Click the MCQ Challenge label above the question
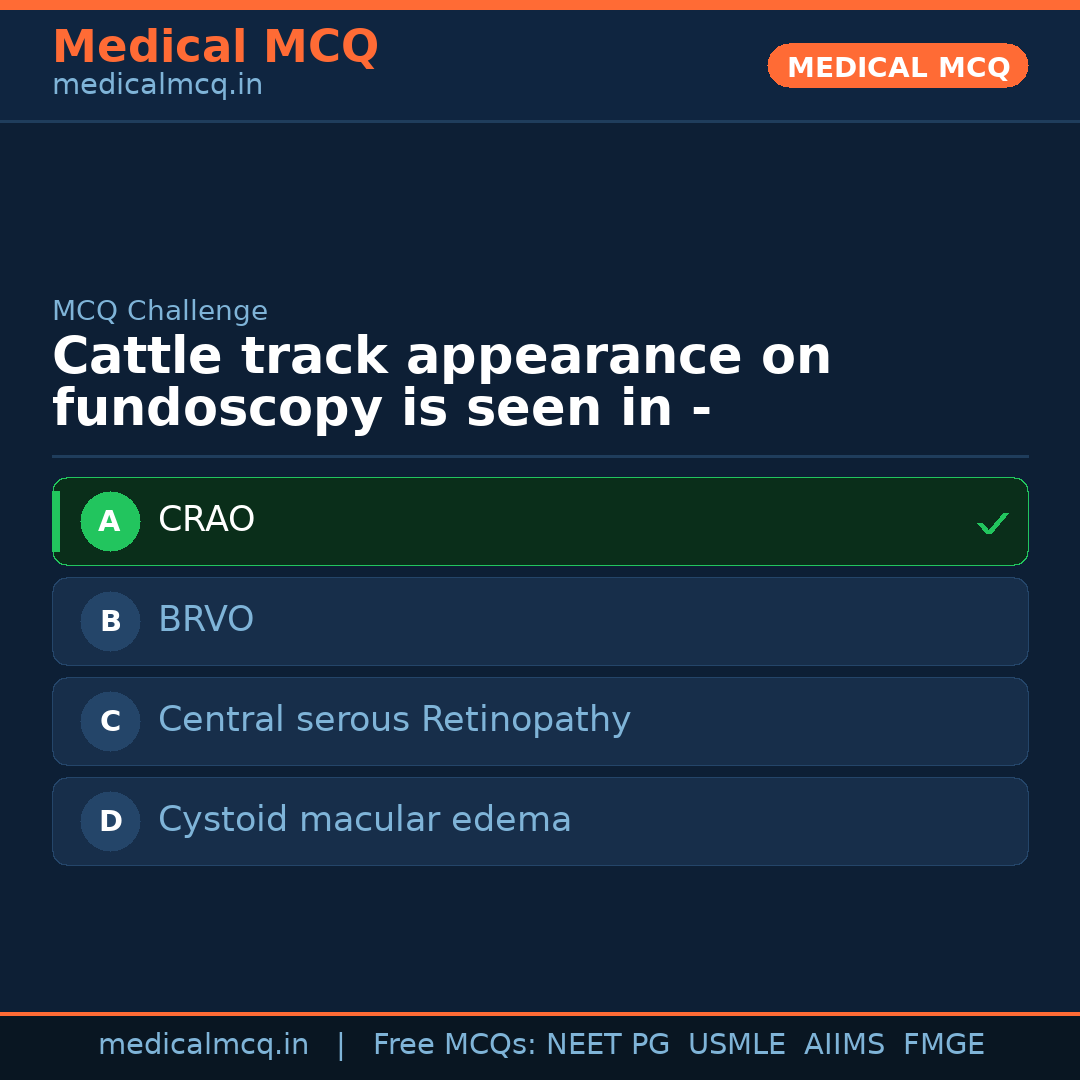Screen dimensions: 1080x1080 (160, 311)
